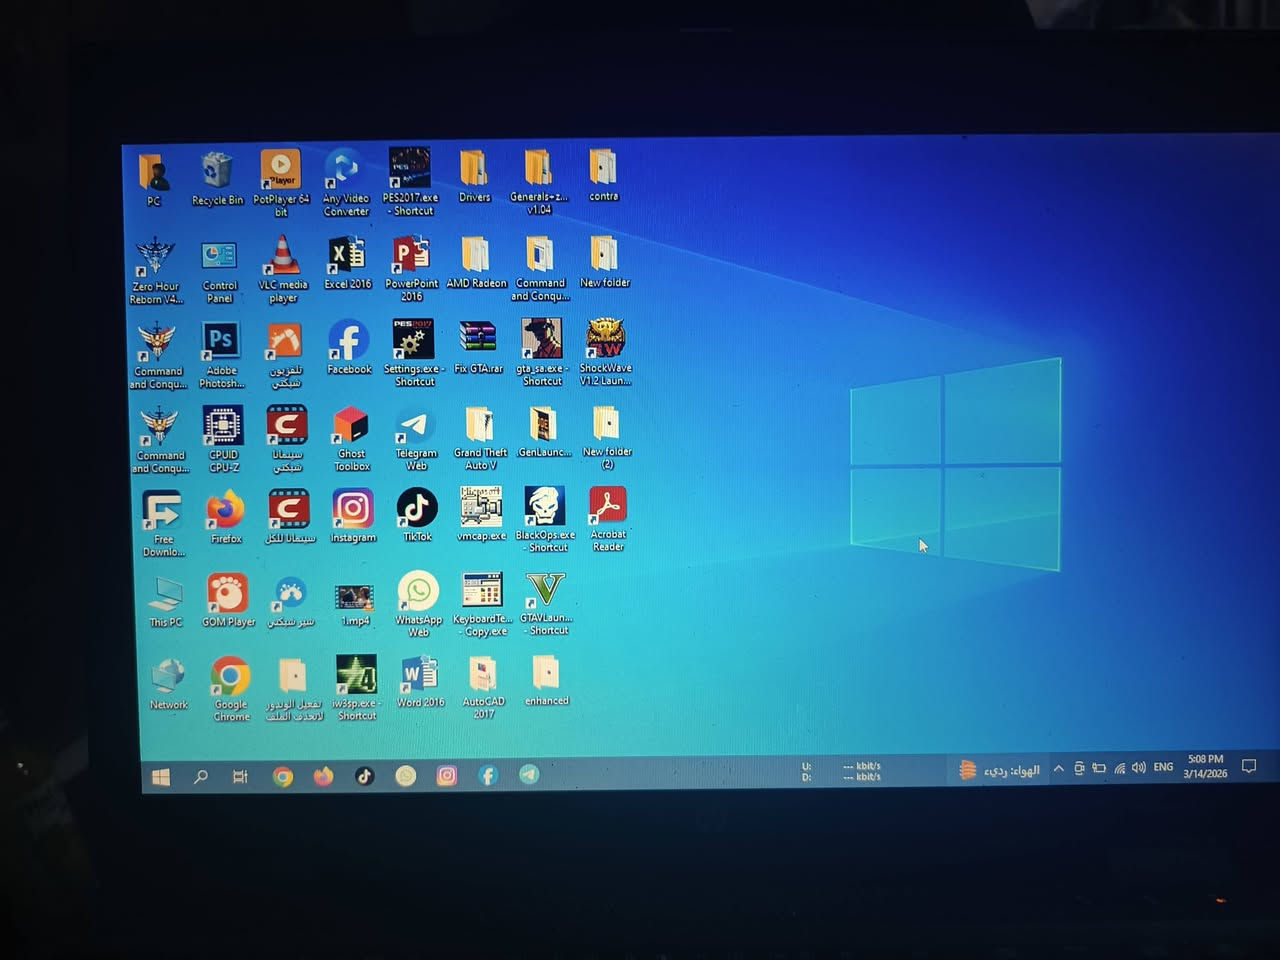This screenshot has width=1280, height=960.
Task: Click the Excel 2016 desktop icon
Action: tap(347, 257)
